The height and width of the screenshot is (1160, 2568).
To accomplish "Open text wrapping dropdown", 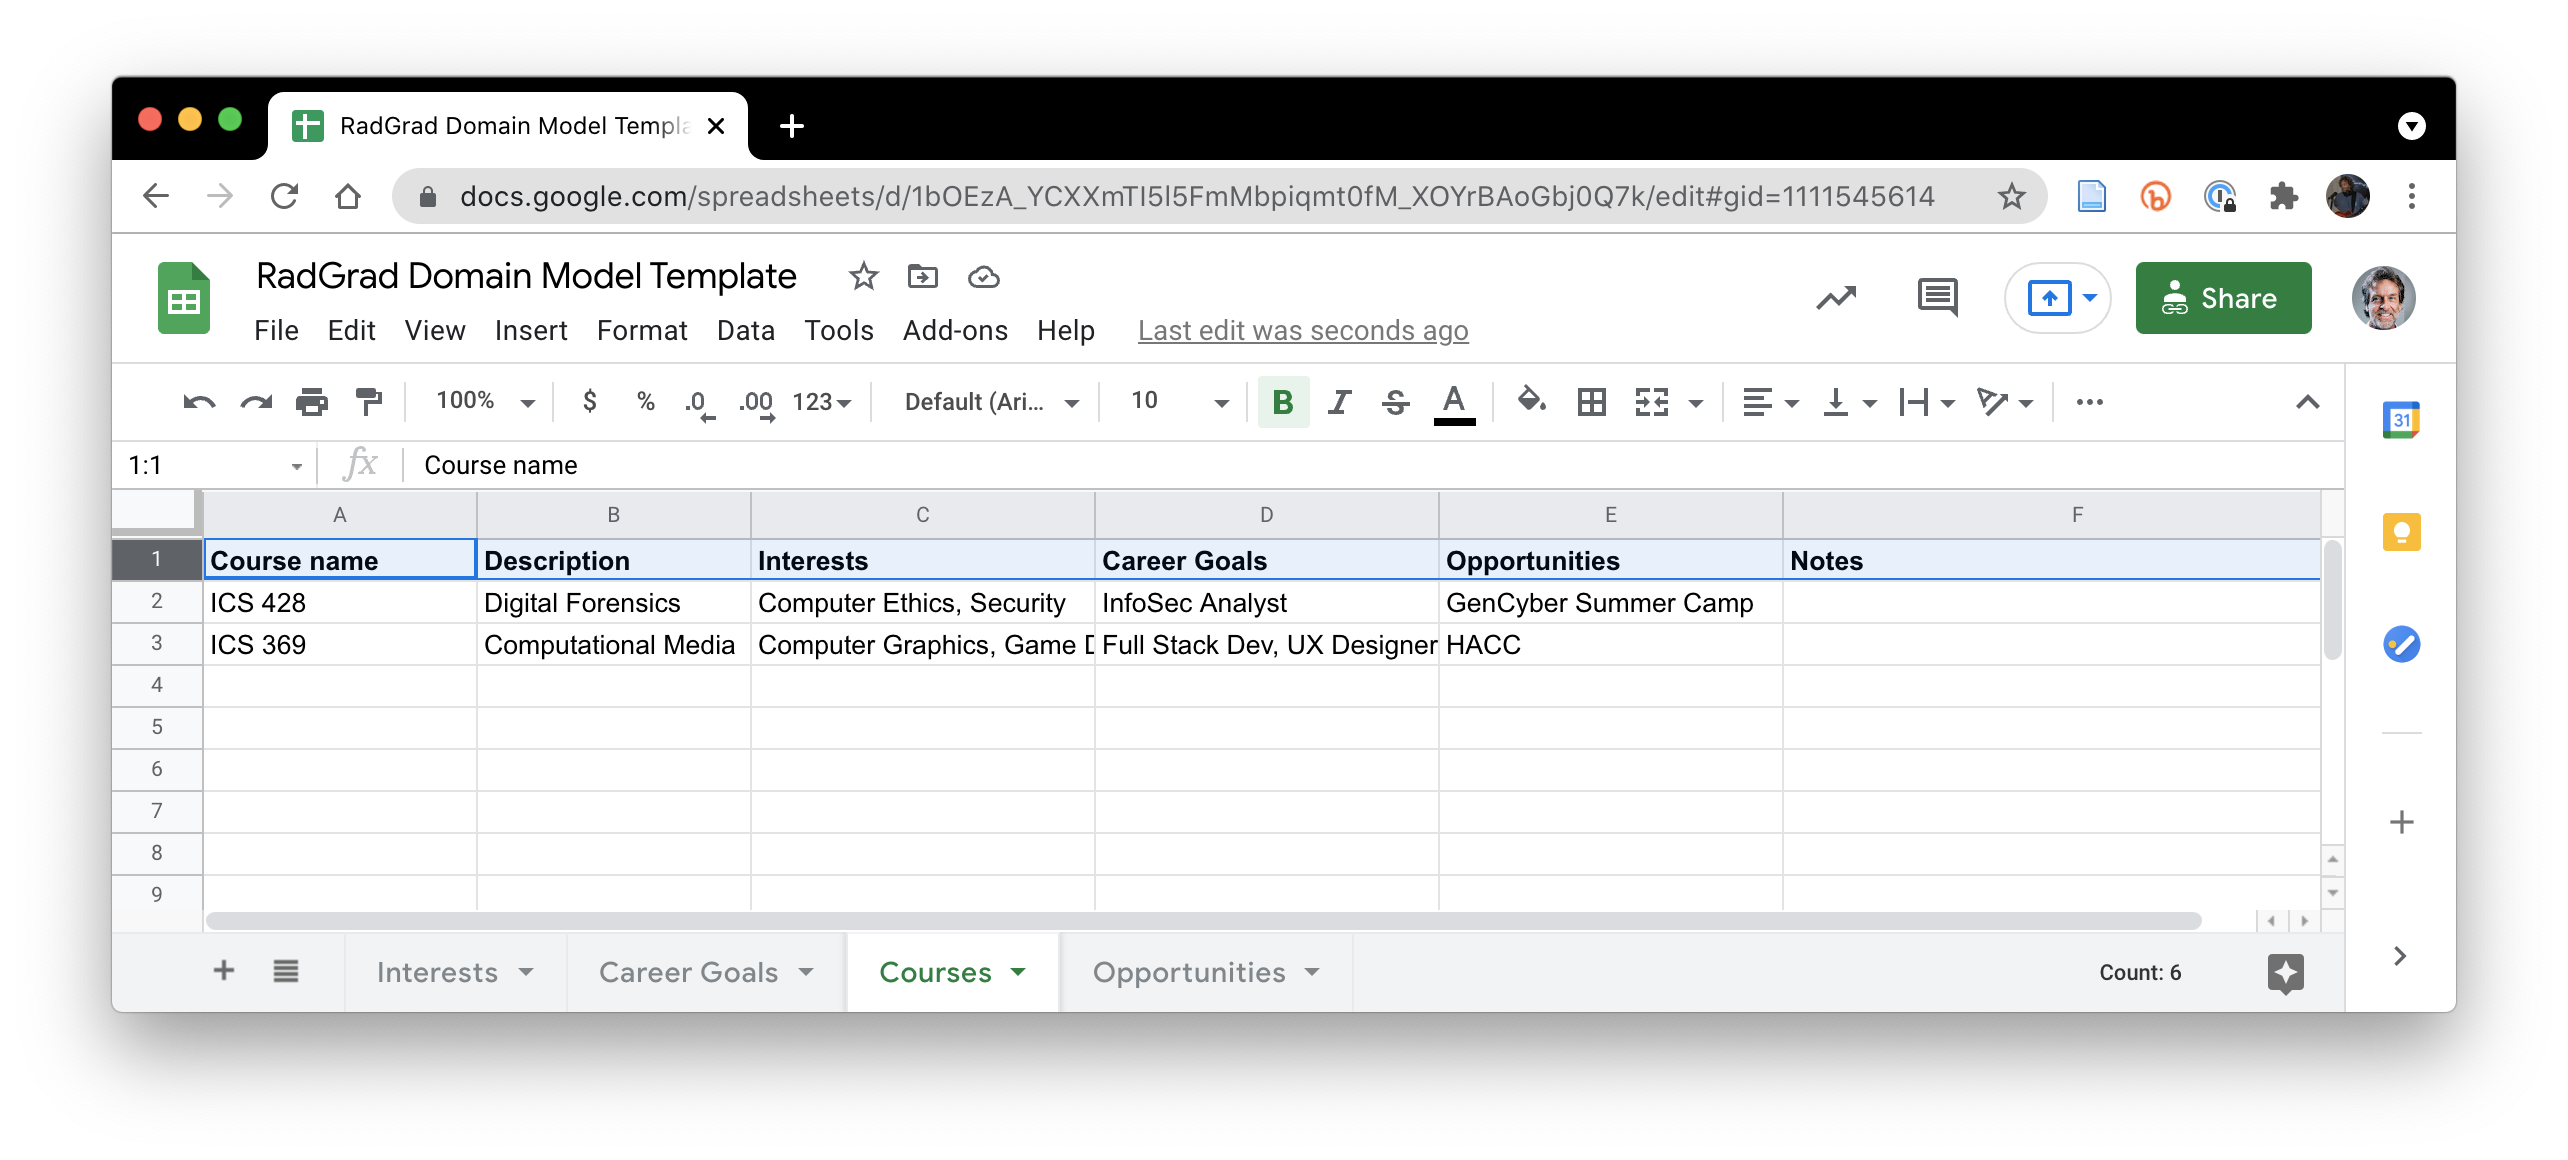I will point(1926,402).
